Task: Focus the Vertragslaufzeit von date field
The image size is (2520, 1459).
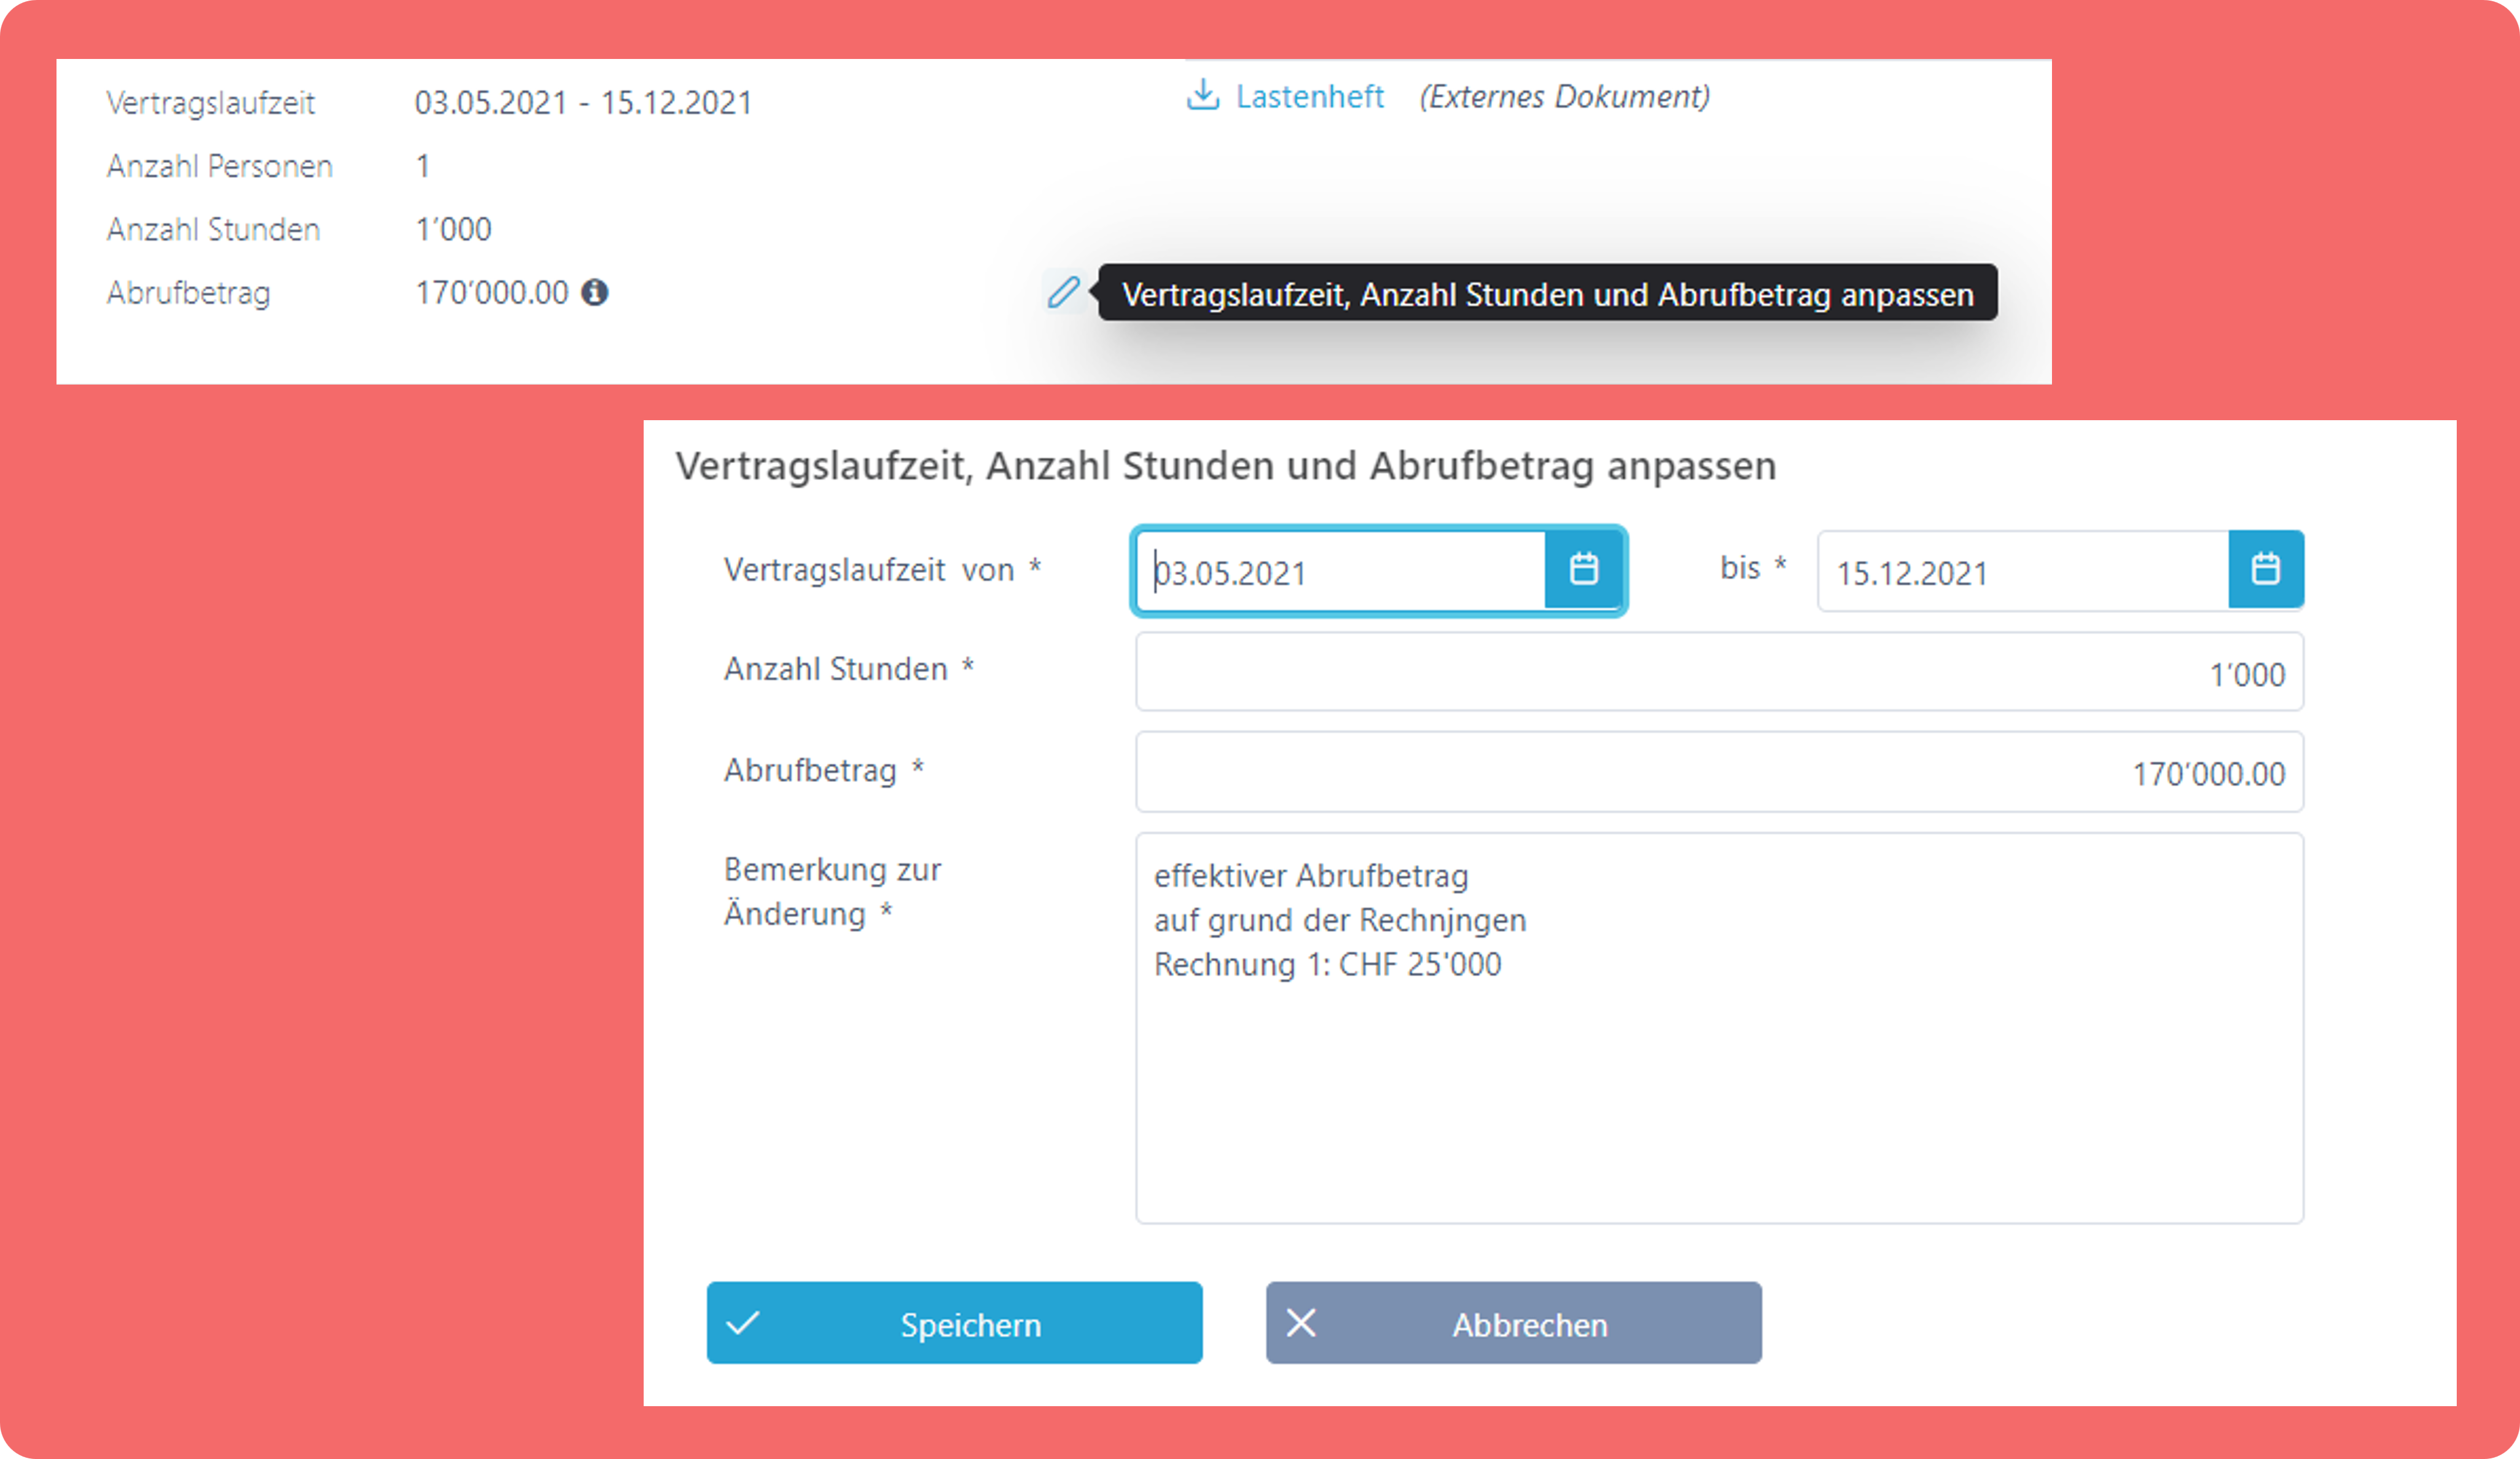Action: tap(1341, 571)
